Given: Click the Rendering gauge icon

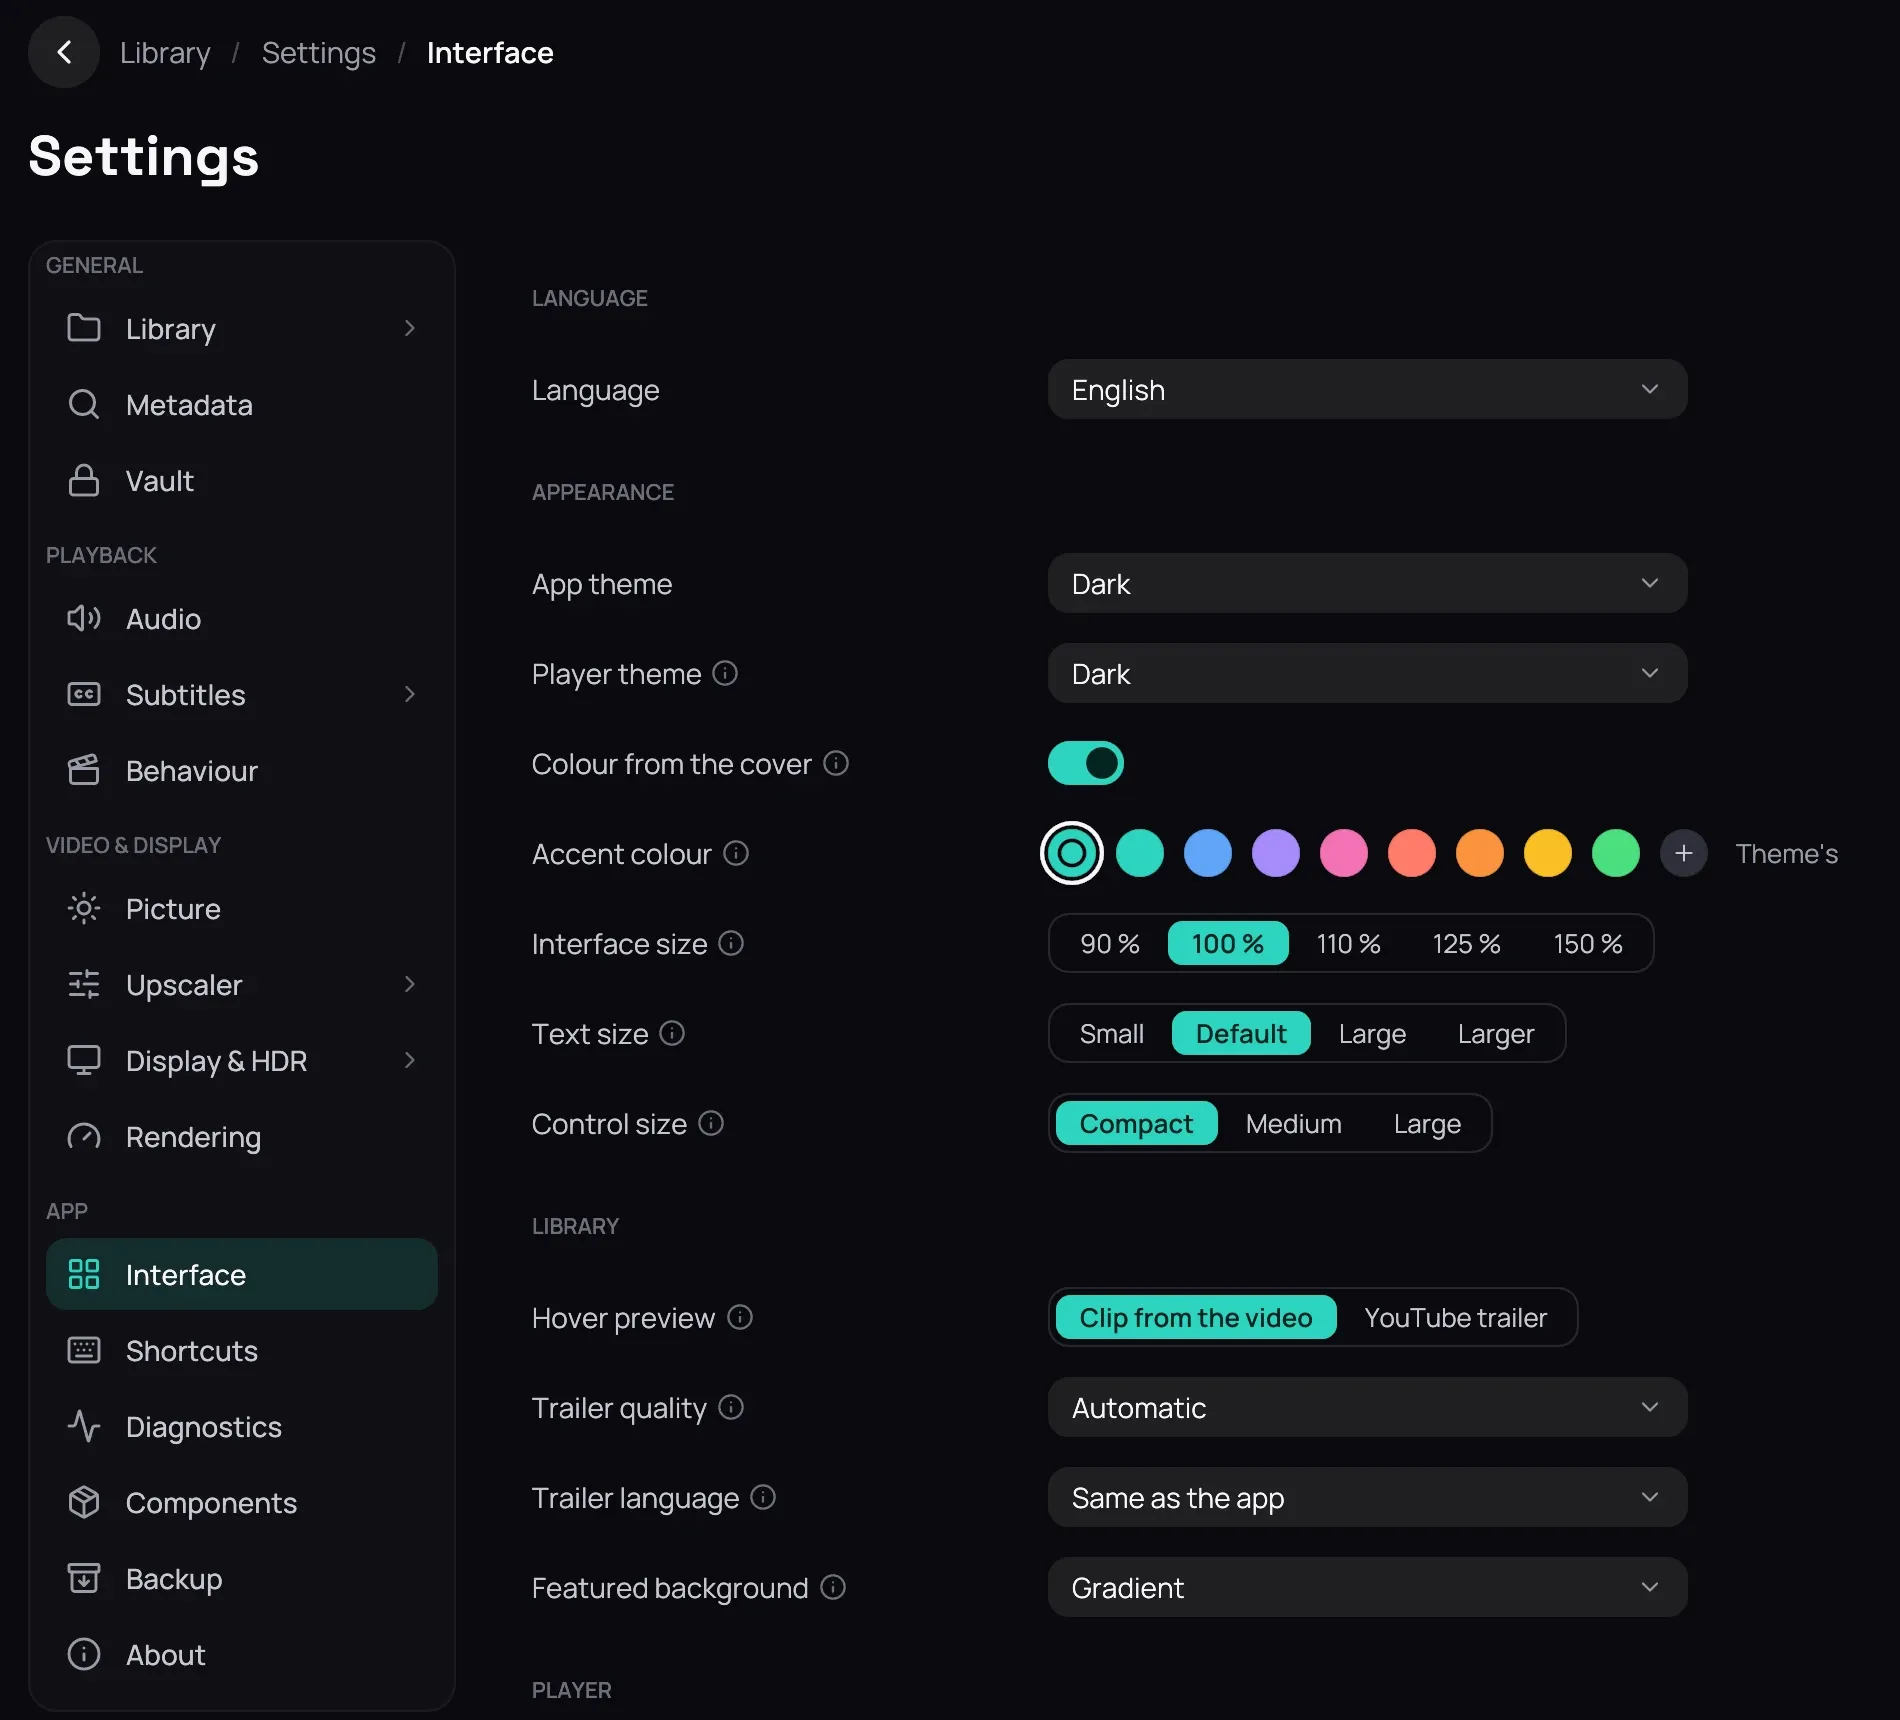Looking at the screenshot, I should (x=84, y=1136).
